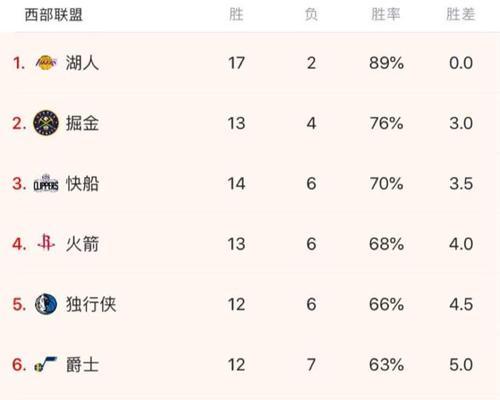This screenshot has height=400, width=500.
Task: Open the 掘金 team name
Action: pyautogui.click(x=82, y=123)
